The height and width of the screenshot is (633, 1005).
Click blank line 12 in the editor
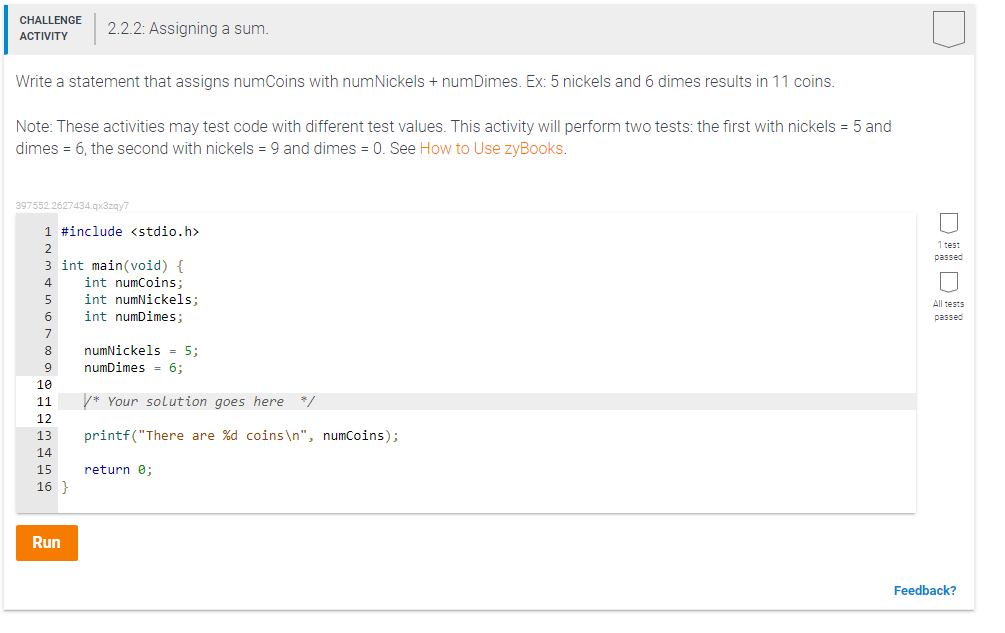point(487,418)
